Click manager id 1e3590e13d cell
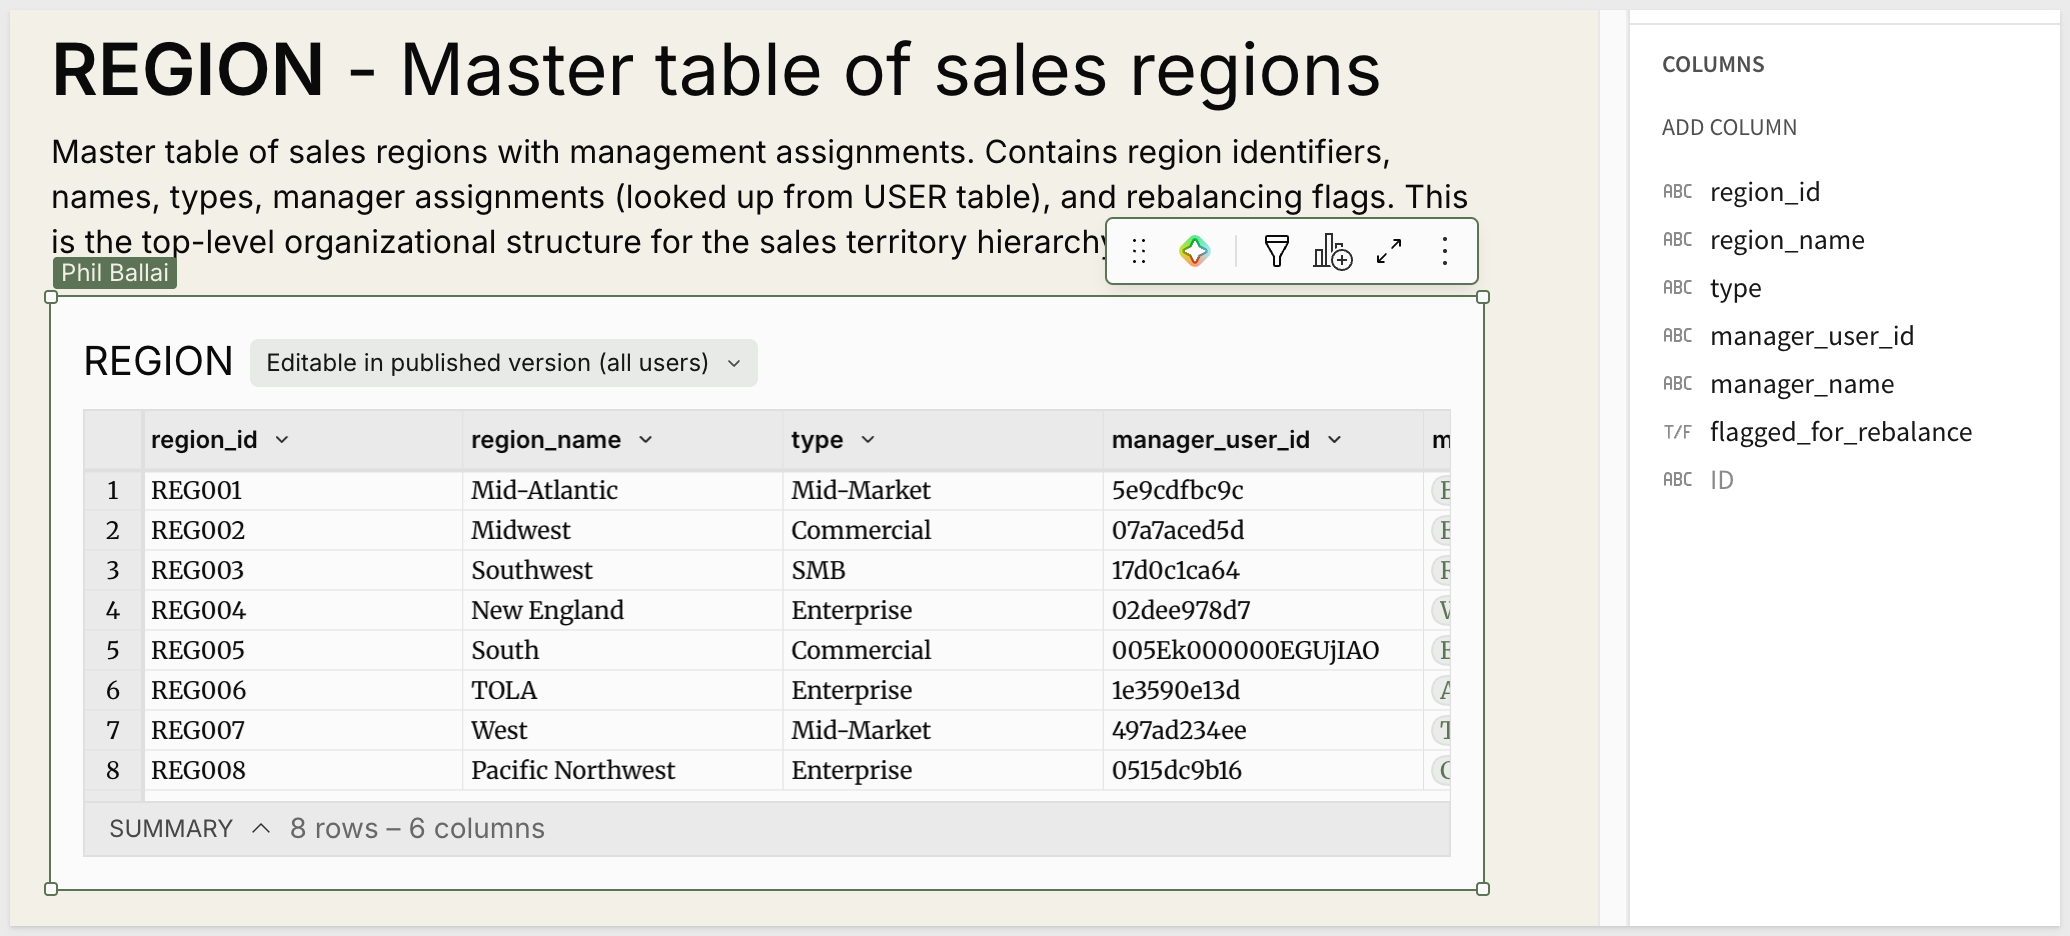The image size is (2070, 936). (1263, 691)
